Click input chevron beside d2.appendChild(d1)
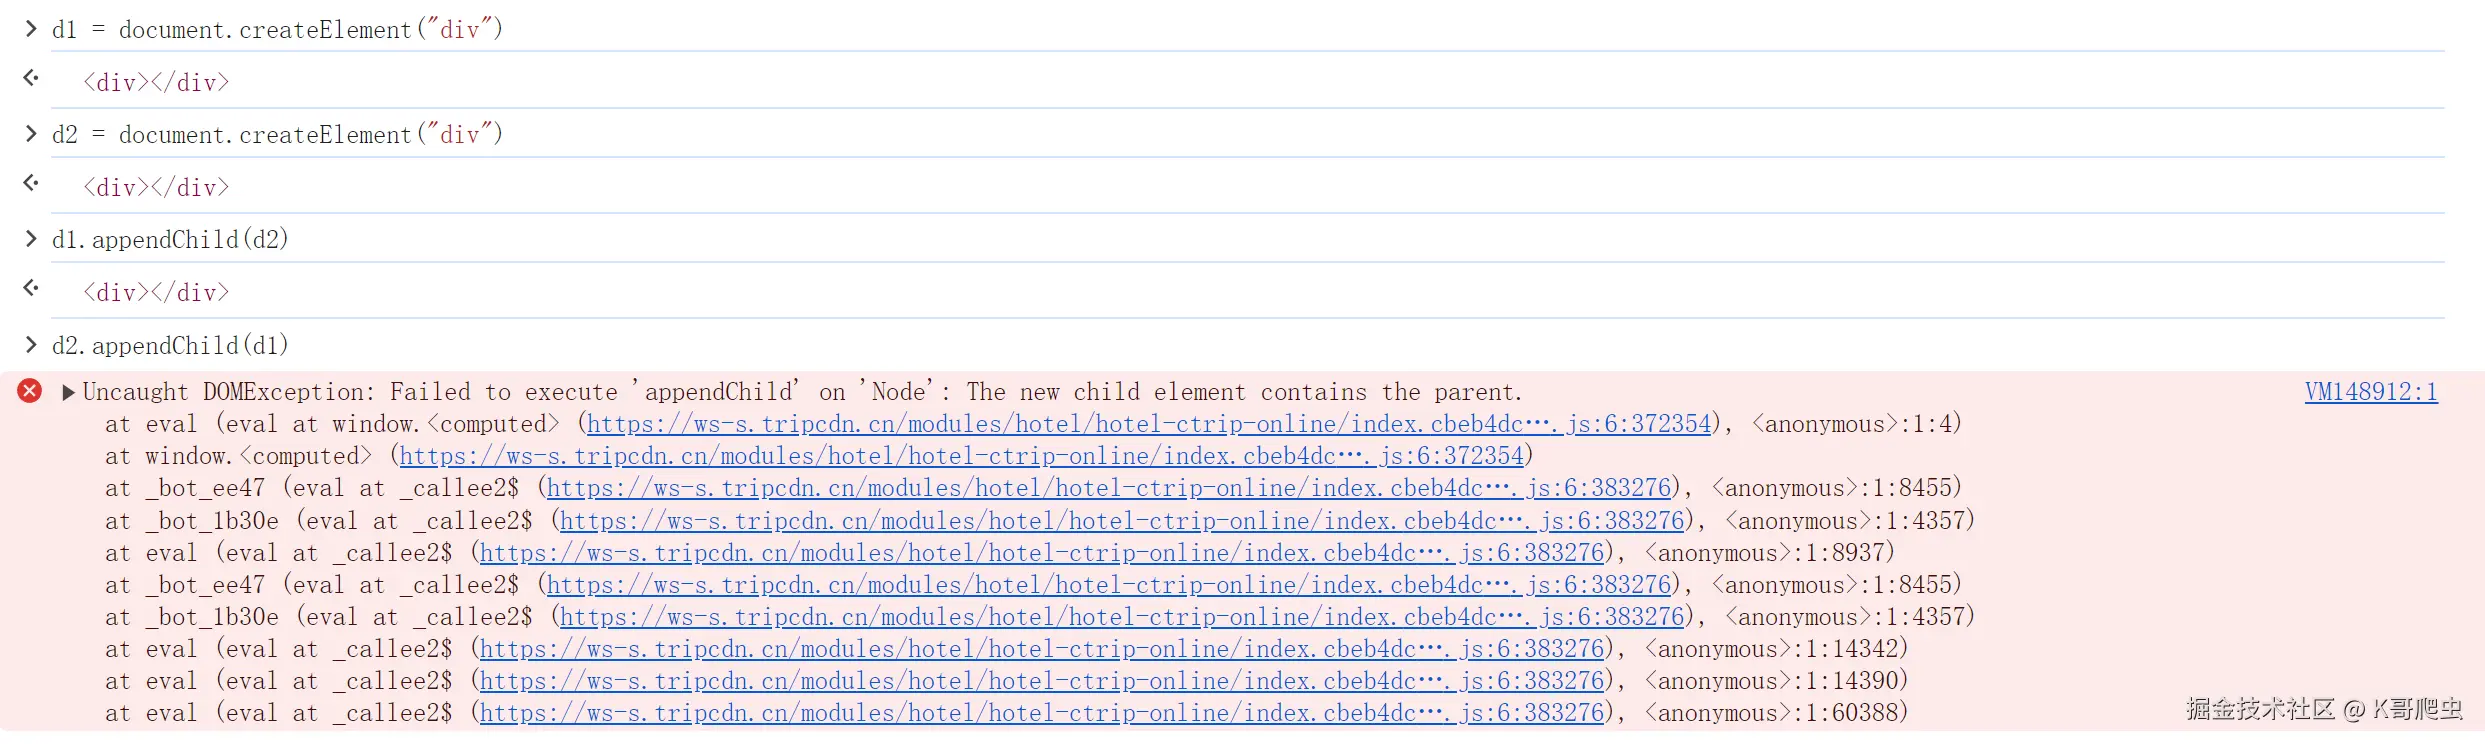The width and height of the screenshot is (2485, 744). 31,345
